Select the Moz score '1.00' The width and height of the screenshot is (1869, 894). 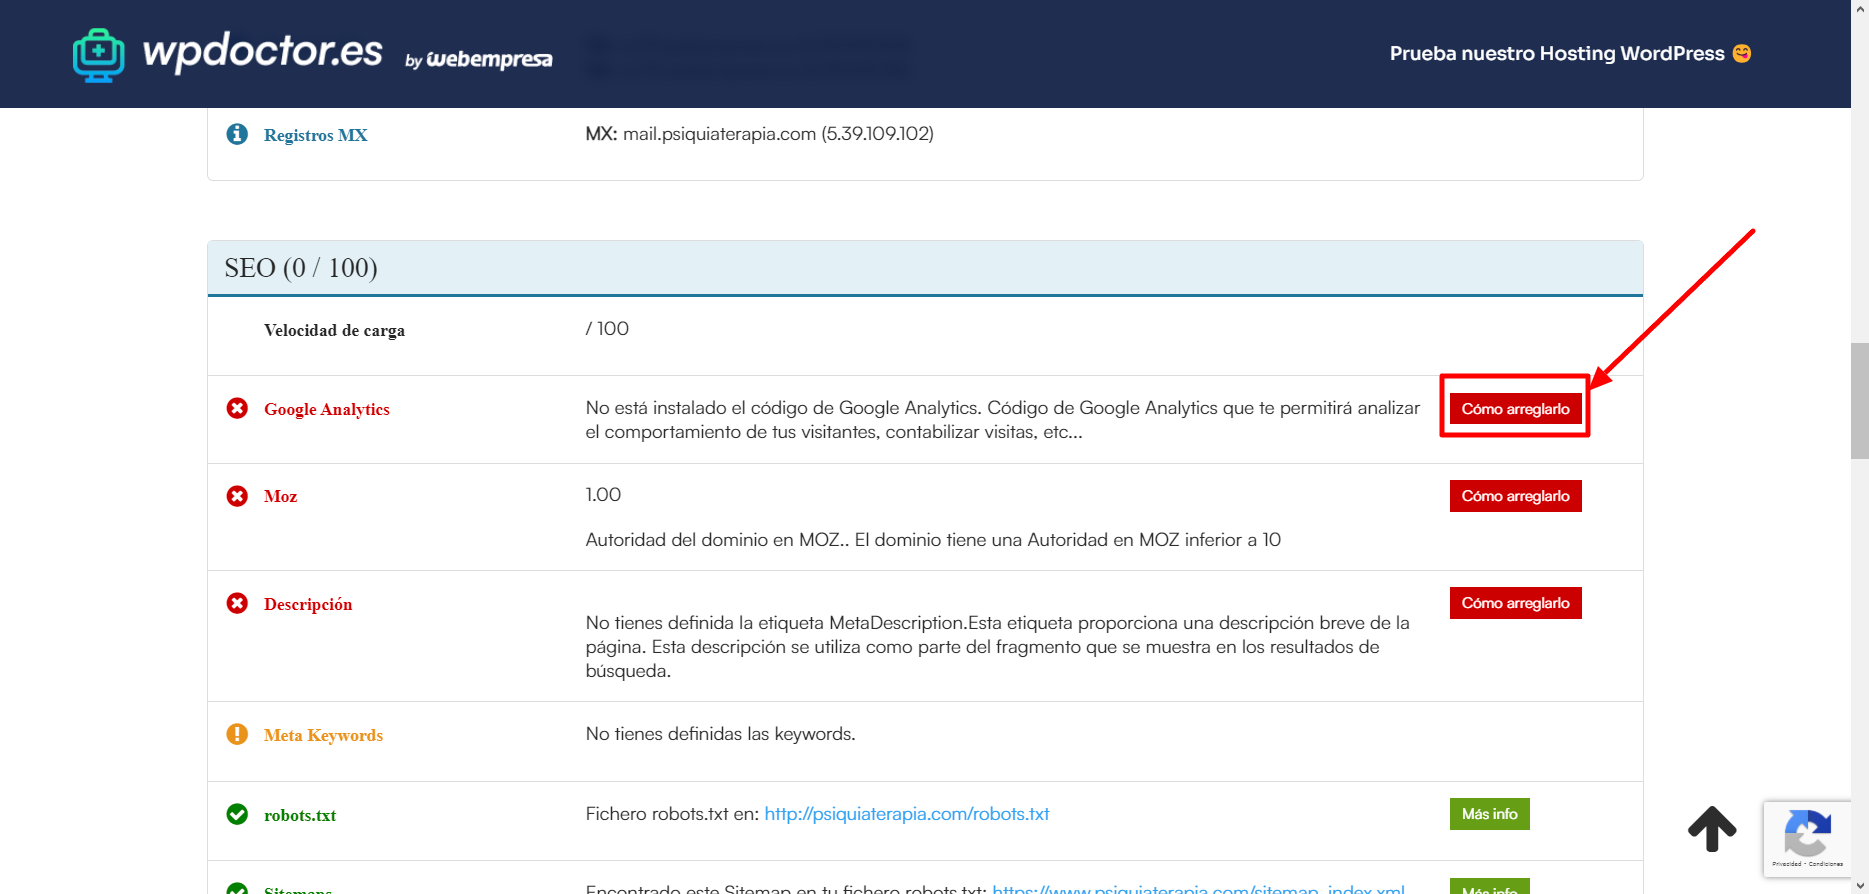pyautogui.click(x=603, y=495)
